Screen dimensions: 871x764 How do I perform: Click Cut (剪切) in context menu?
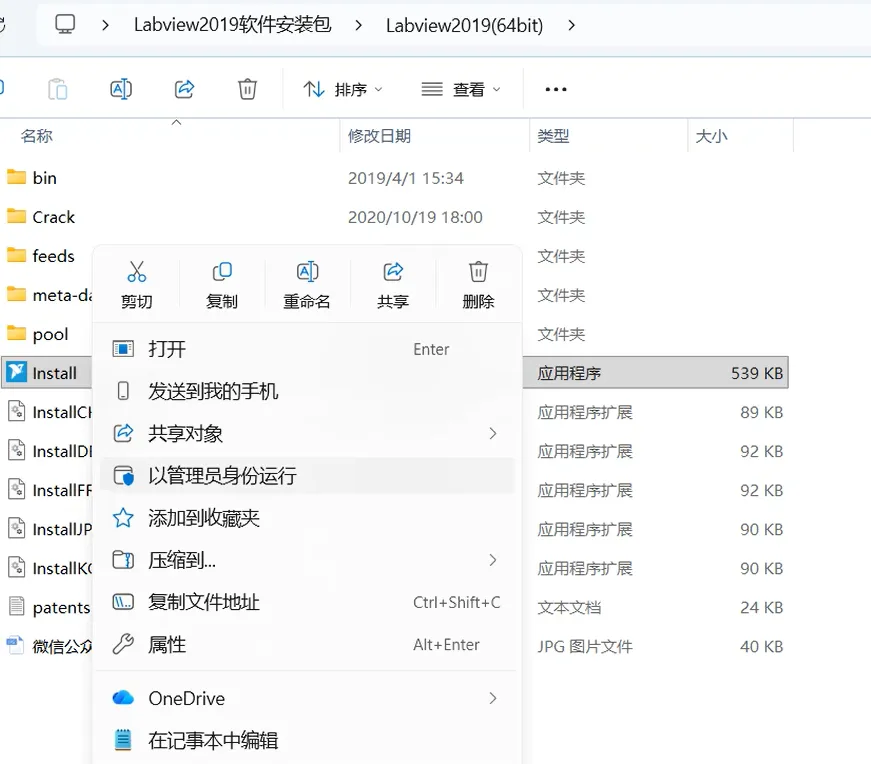tap(137, 285)
